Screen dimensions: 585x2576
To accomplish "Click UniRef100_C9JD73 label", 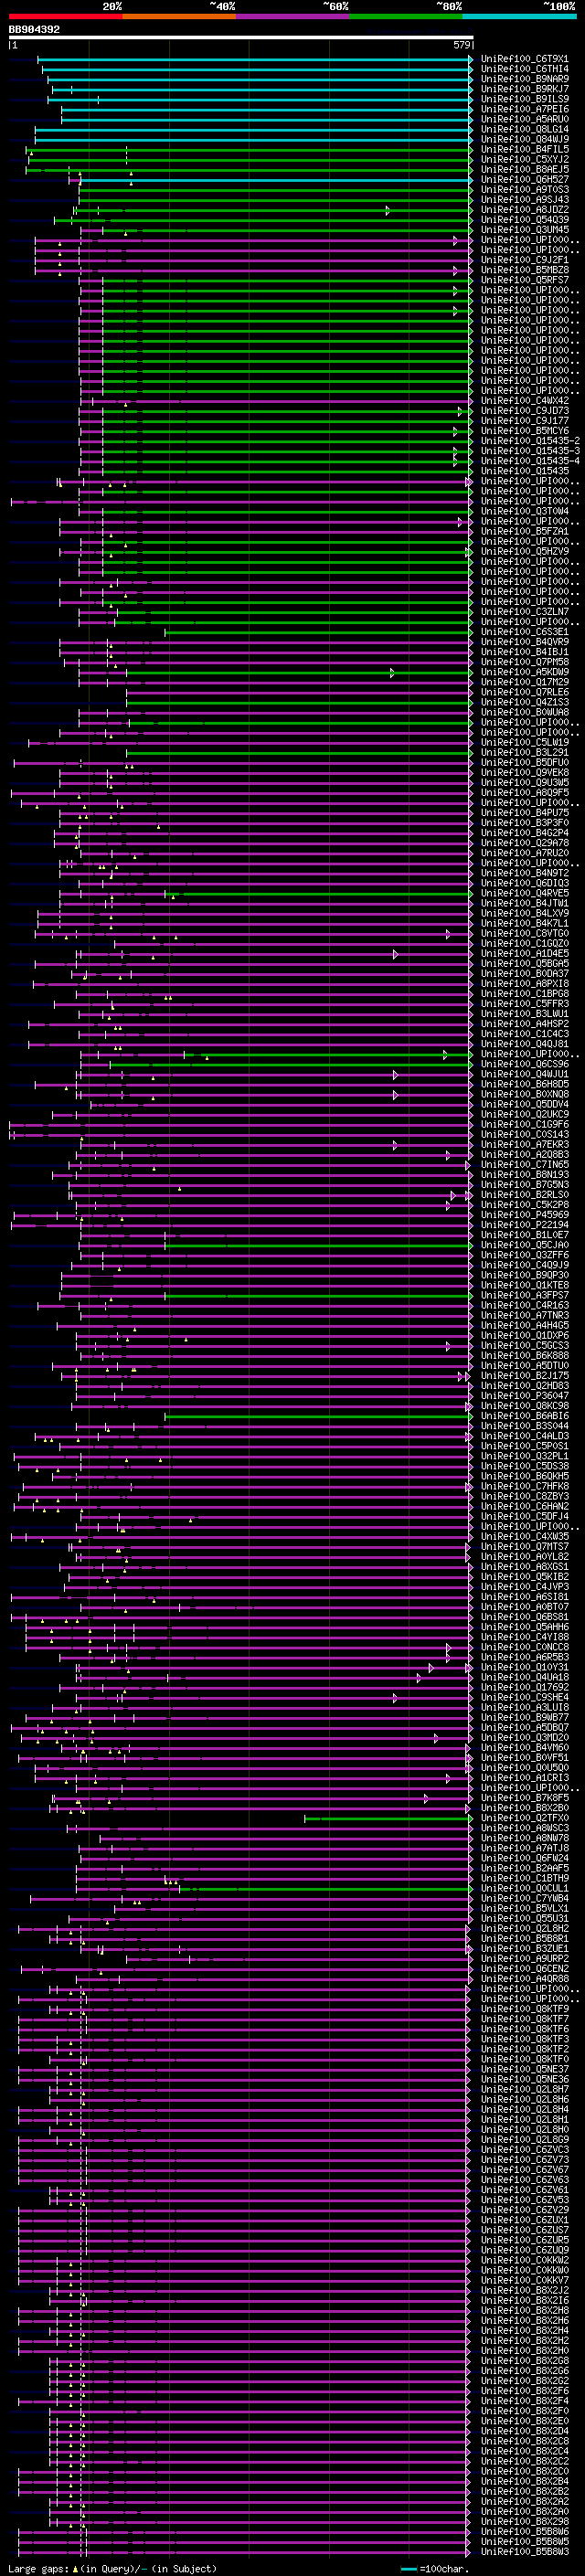I will pyautogui.click(x=524, y=411).
